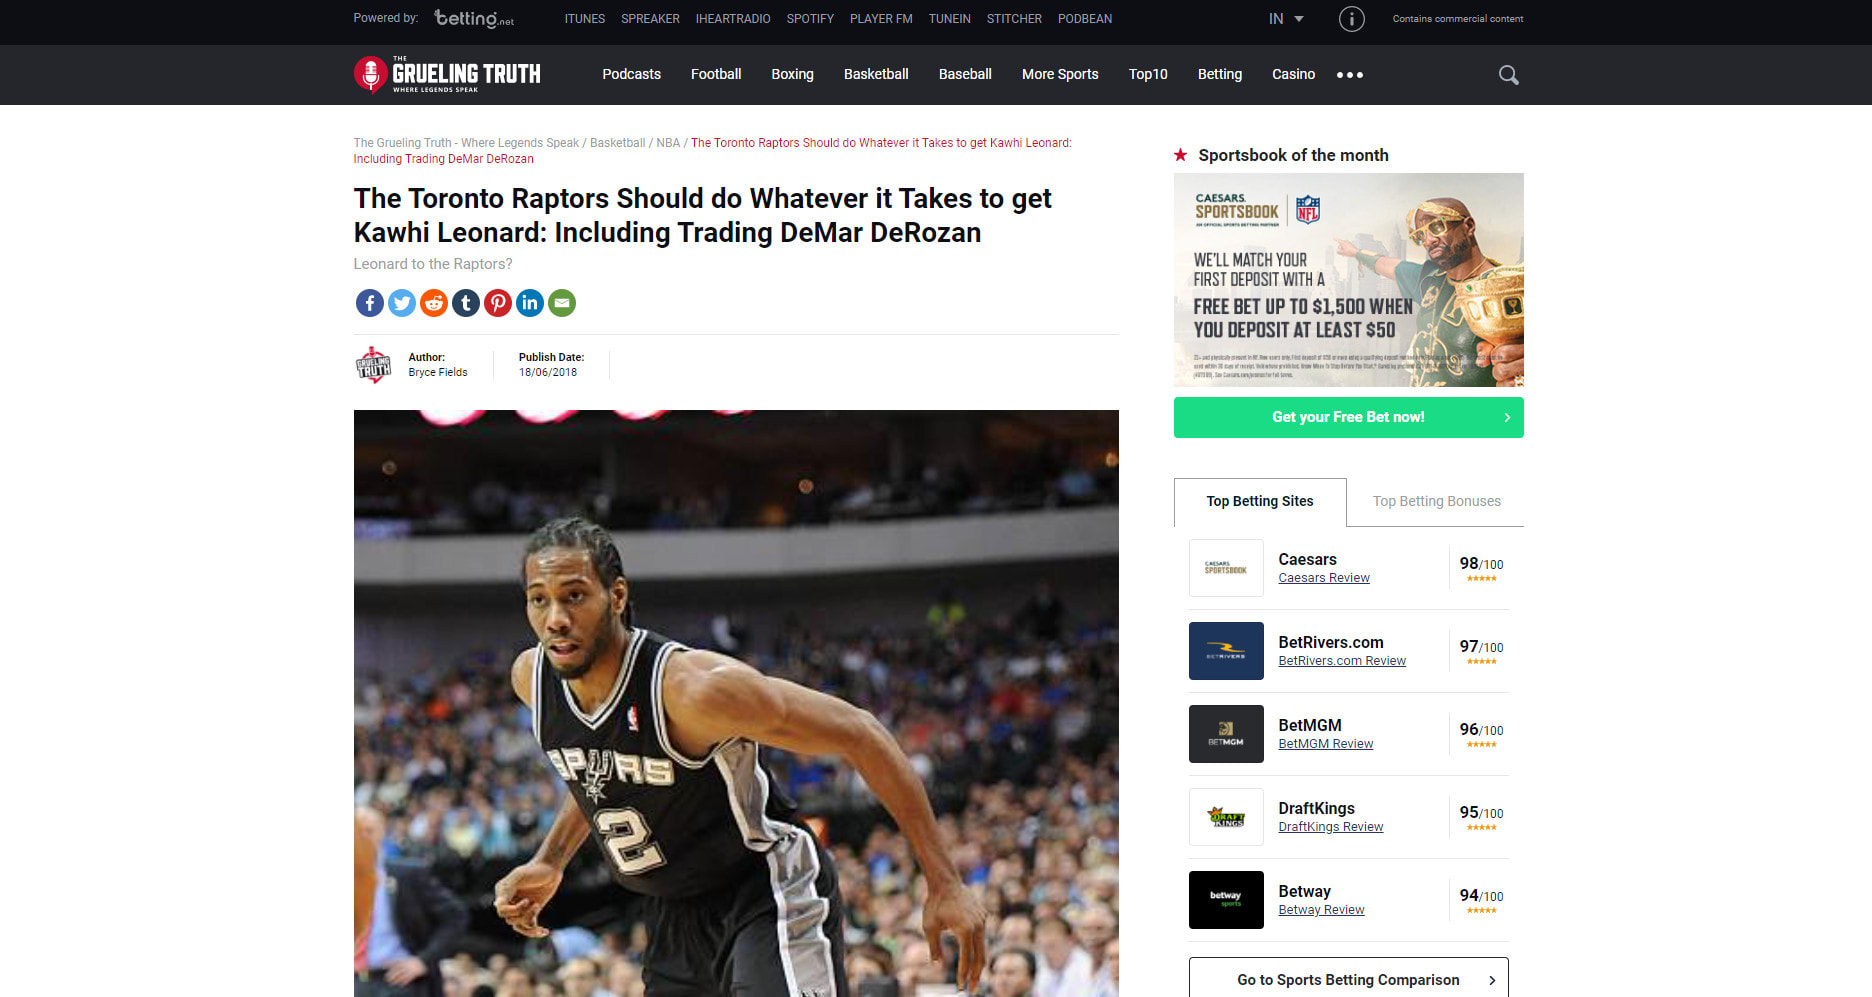Pin the article to Pinterest
Image resolution: width=1872 pixels, height=997 pixels.
[497, 303]
